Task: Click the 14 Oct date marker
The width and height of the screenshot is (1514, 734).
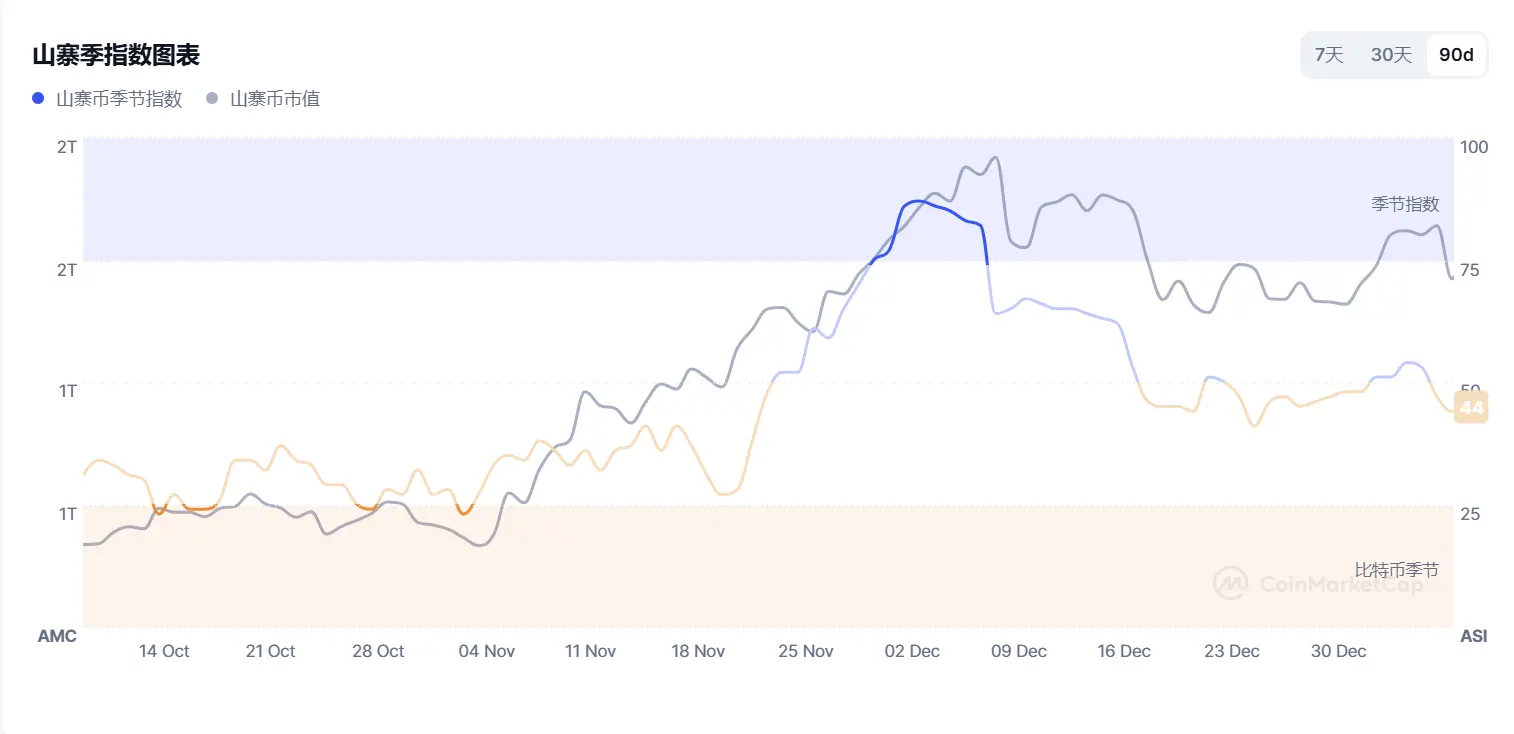Action: point(164,651)
